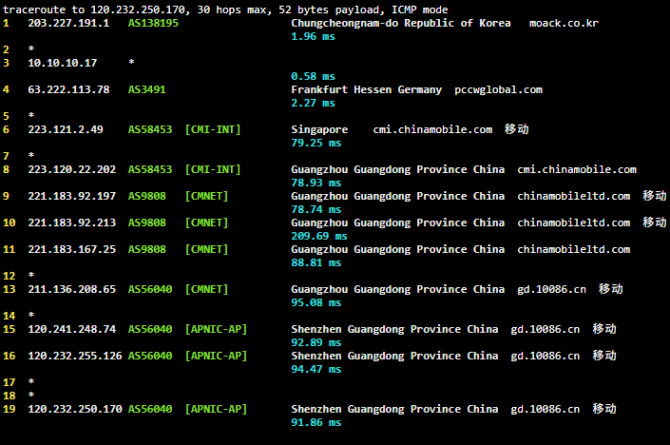Click IP address 221.183.167.25
This screenshot has height=445, width=670.
coord(71,249)
